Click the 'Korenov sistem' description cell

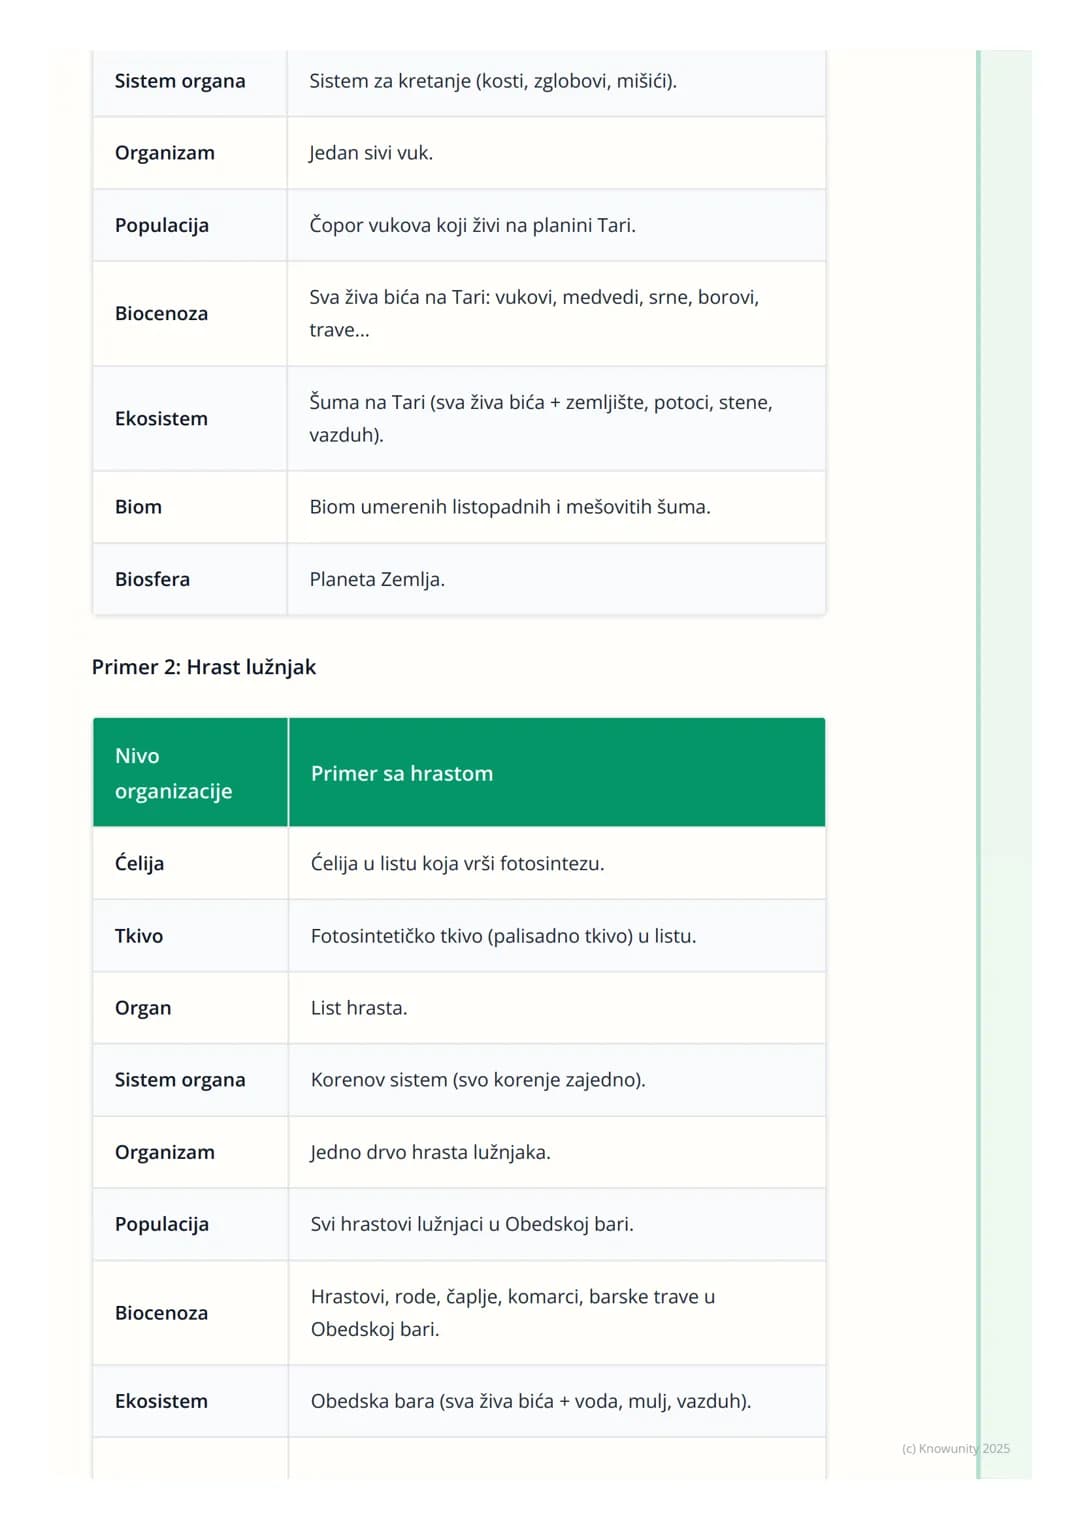coord(557,1080)
